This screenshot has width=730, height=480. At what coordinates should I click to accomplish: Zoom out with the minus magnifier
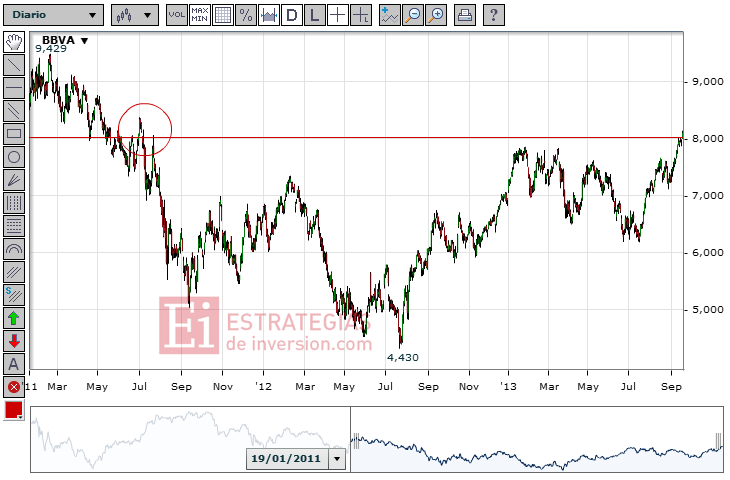(413, 15)
